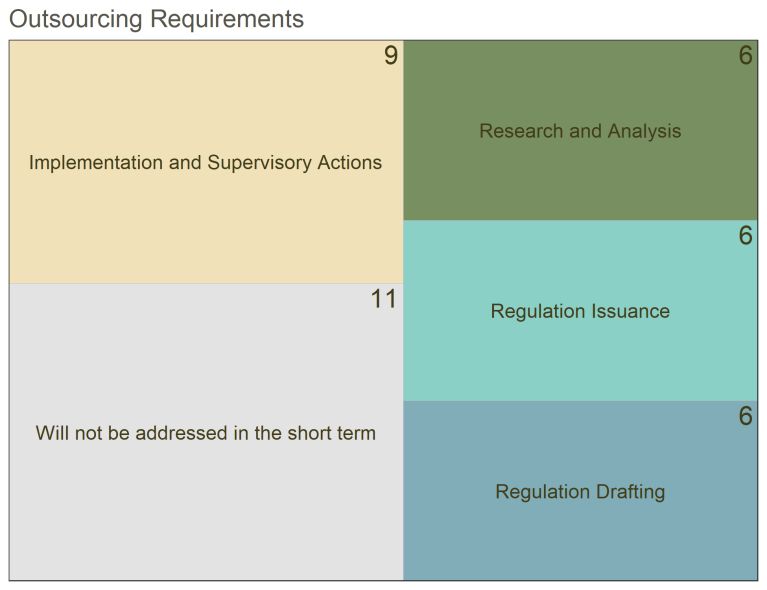Image resolution: width=767 pixels, height=590 pixels.
Task: Click the 6 on Regulation Issuance tile
Action: 745,235
